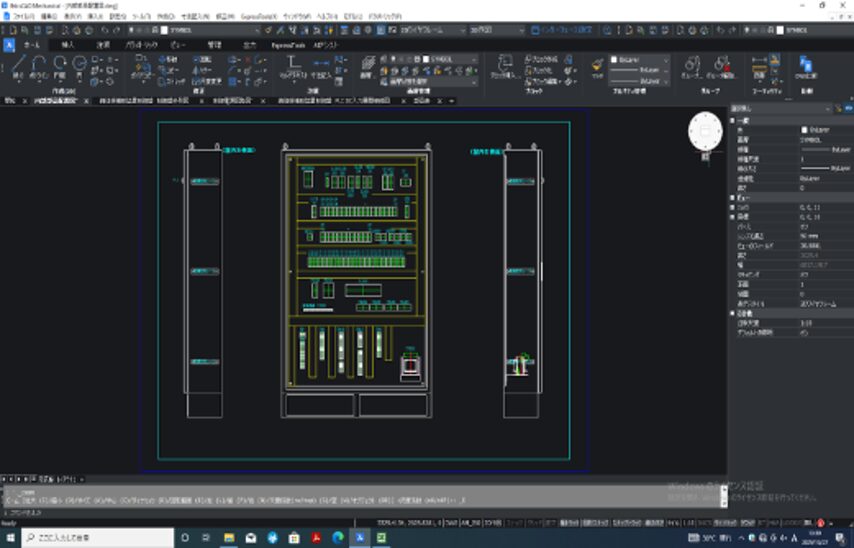Click the Group icon in ribbon

691,65
